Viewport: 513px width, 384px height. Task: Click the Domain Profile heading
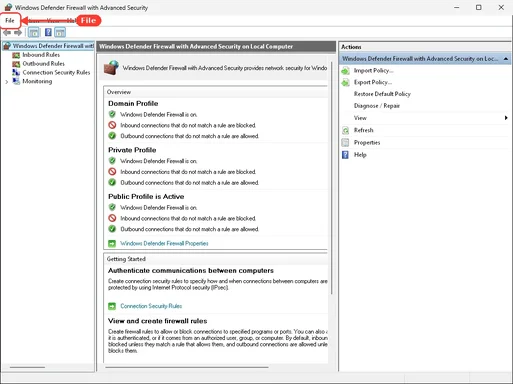[133, 103]
